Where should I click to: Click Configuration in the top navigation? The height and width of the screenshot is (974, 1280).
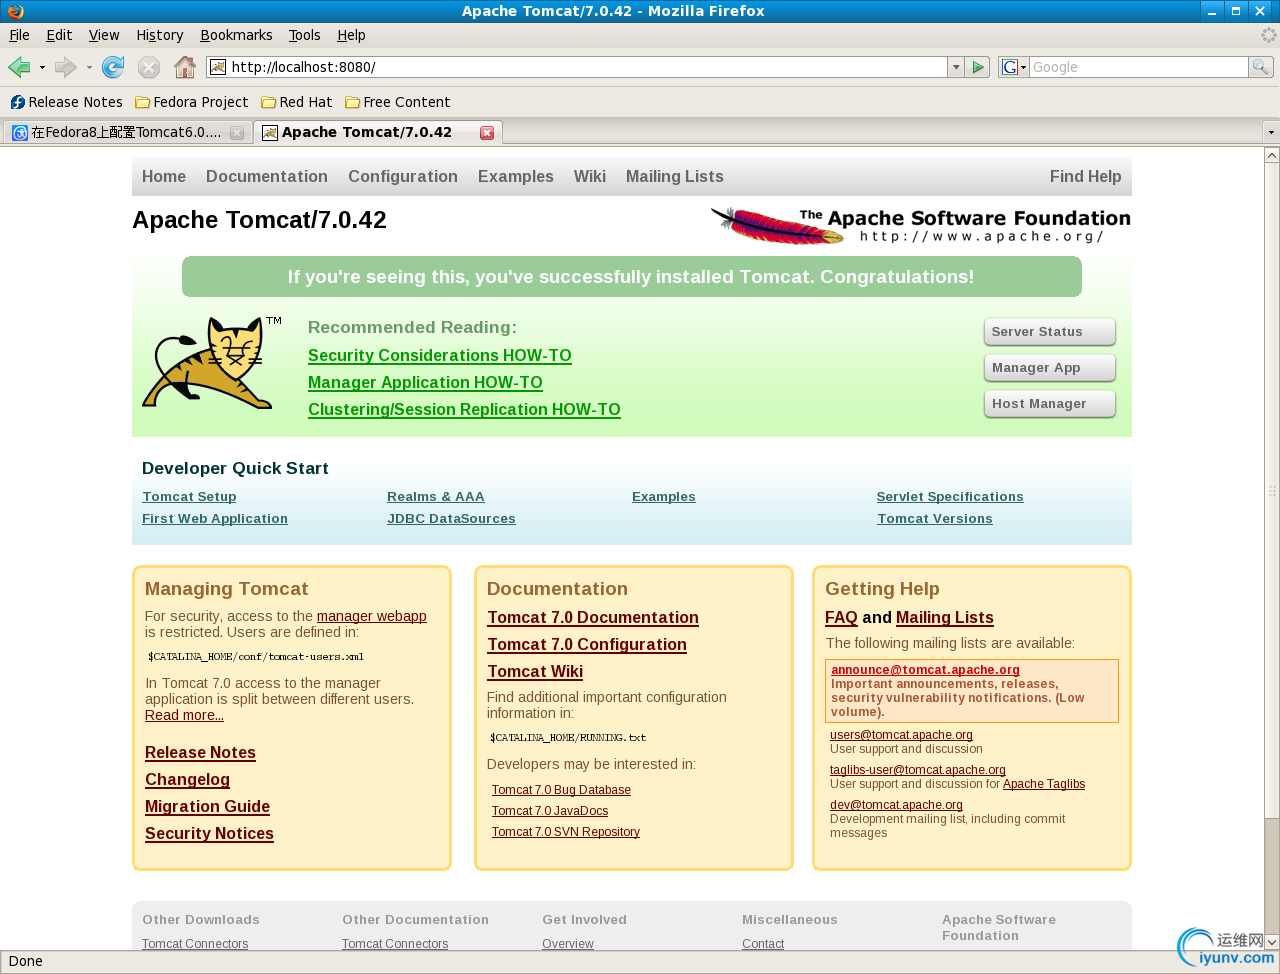click(x=403, y=176)
